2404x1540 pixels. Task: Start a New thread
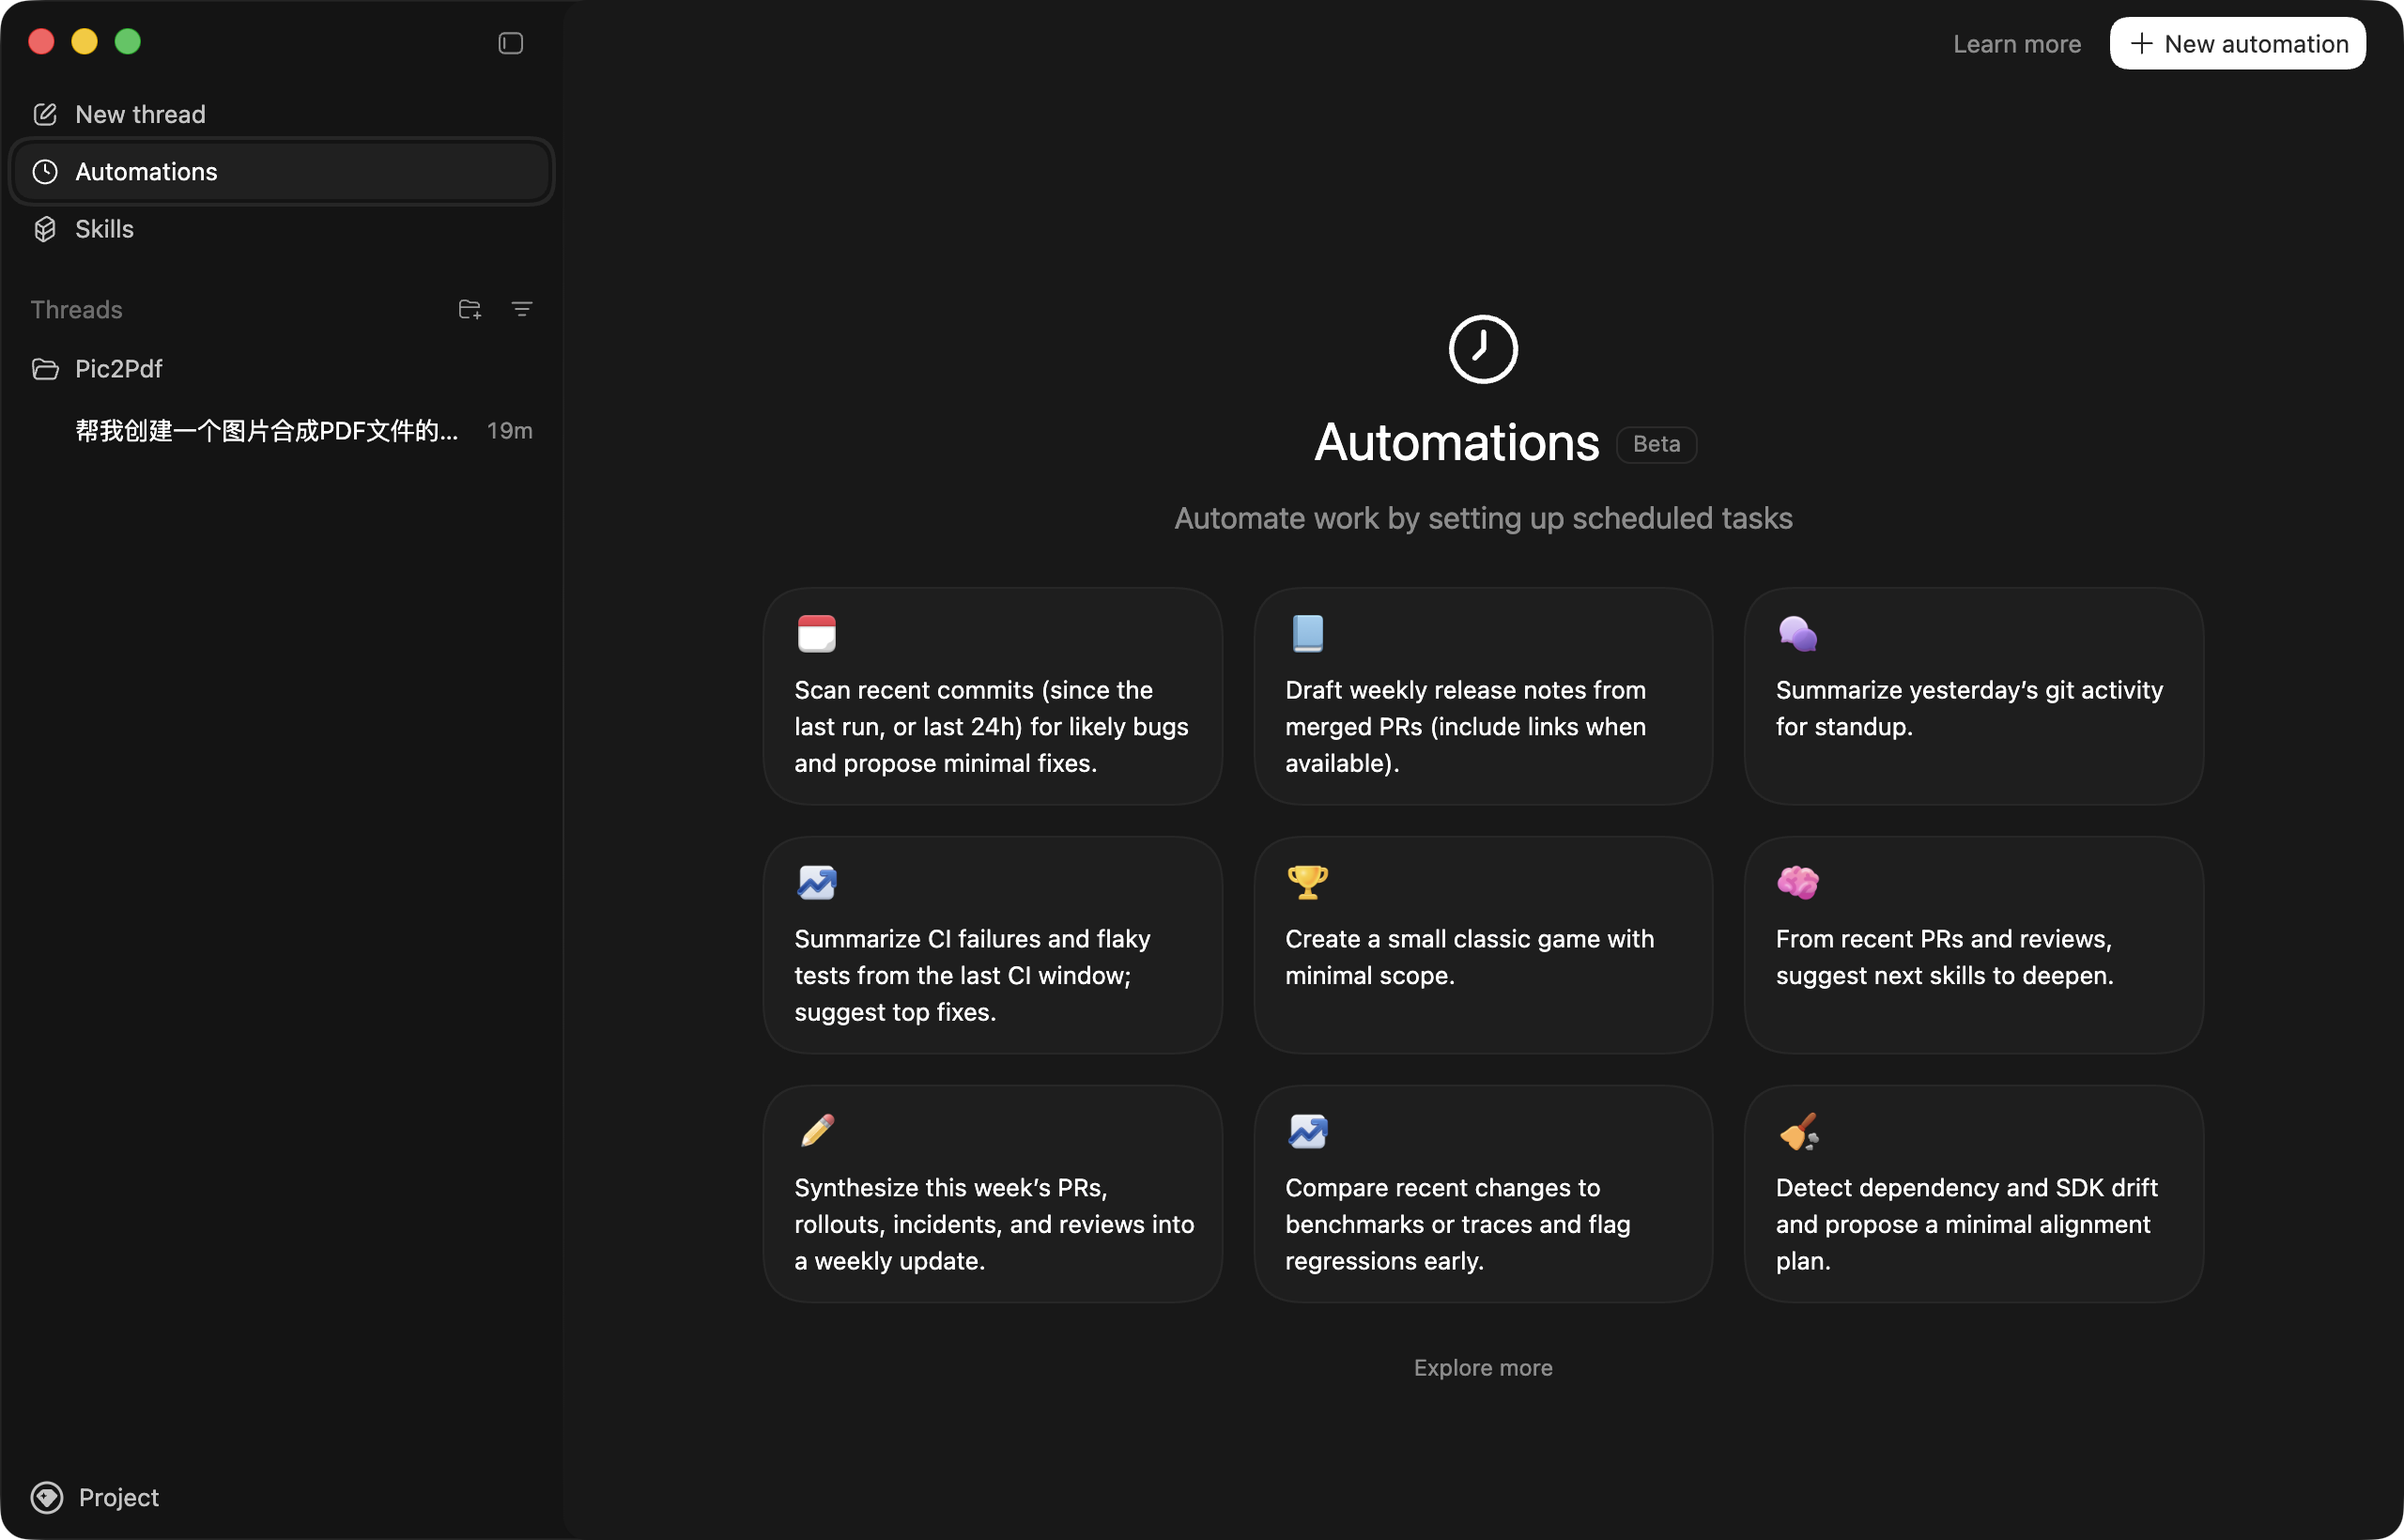(140, 114)
